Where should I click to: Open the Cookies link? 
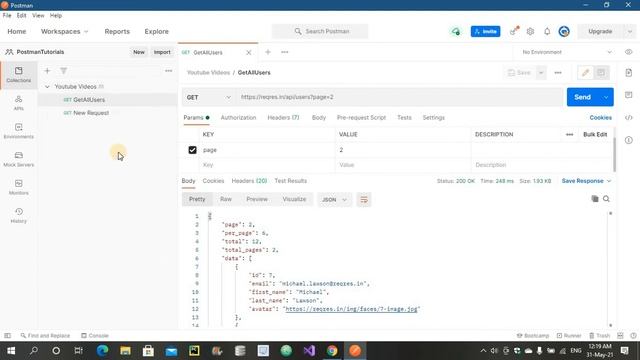point(600,118)
